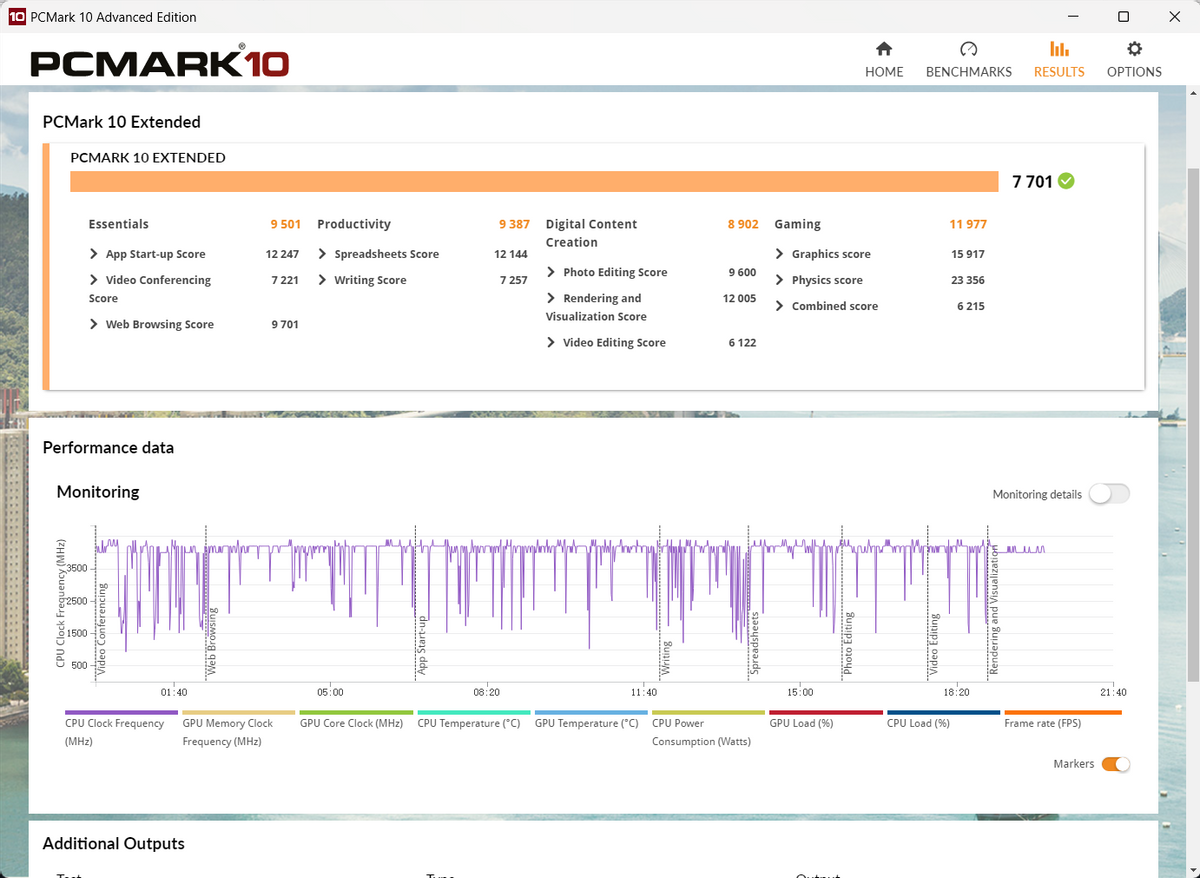1200x878 pixels.
Task: Click the green valid-score checkmark icon
Action: [1067, 181]
